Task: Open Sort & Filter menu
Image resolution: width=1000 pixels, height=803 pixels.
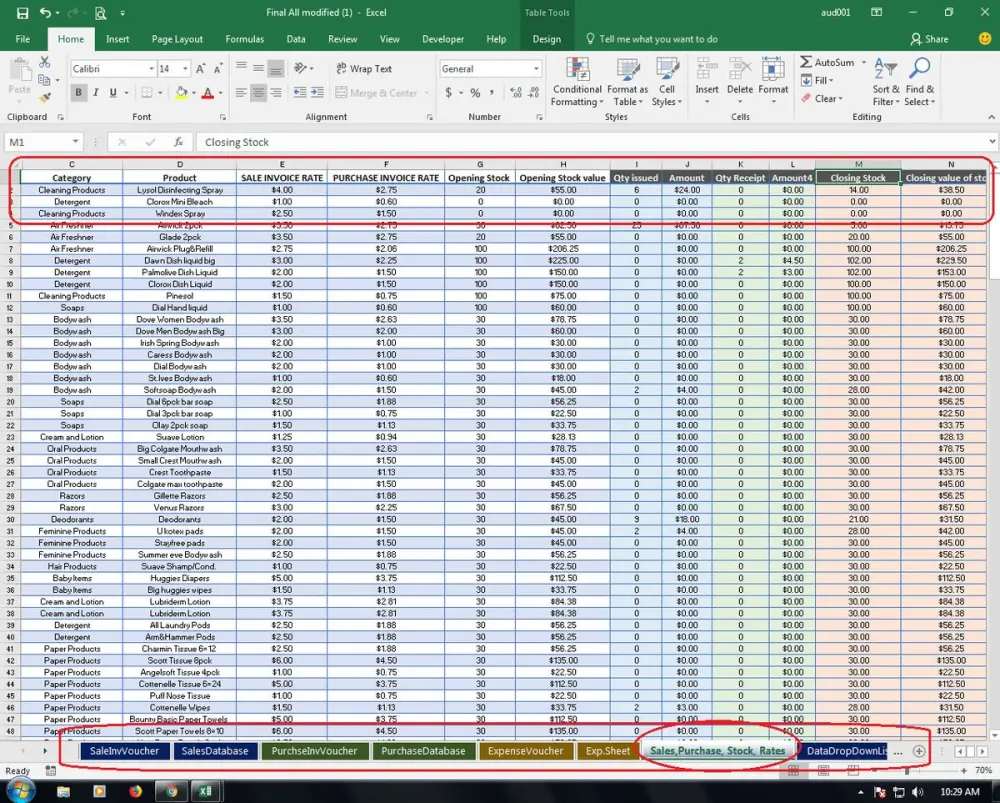Action: click(886, 82)
